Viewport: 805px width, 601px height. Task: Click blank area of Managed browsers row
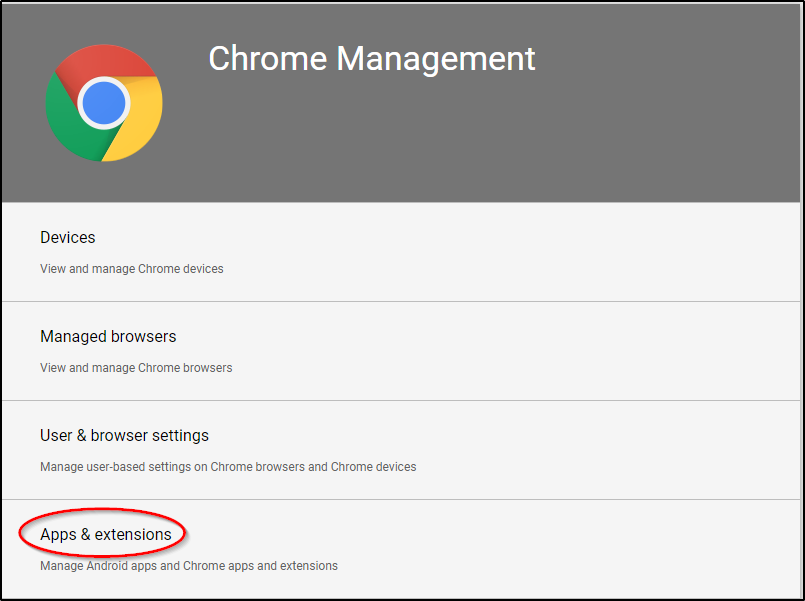click(550, 351)
